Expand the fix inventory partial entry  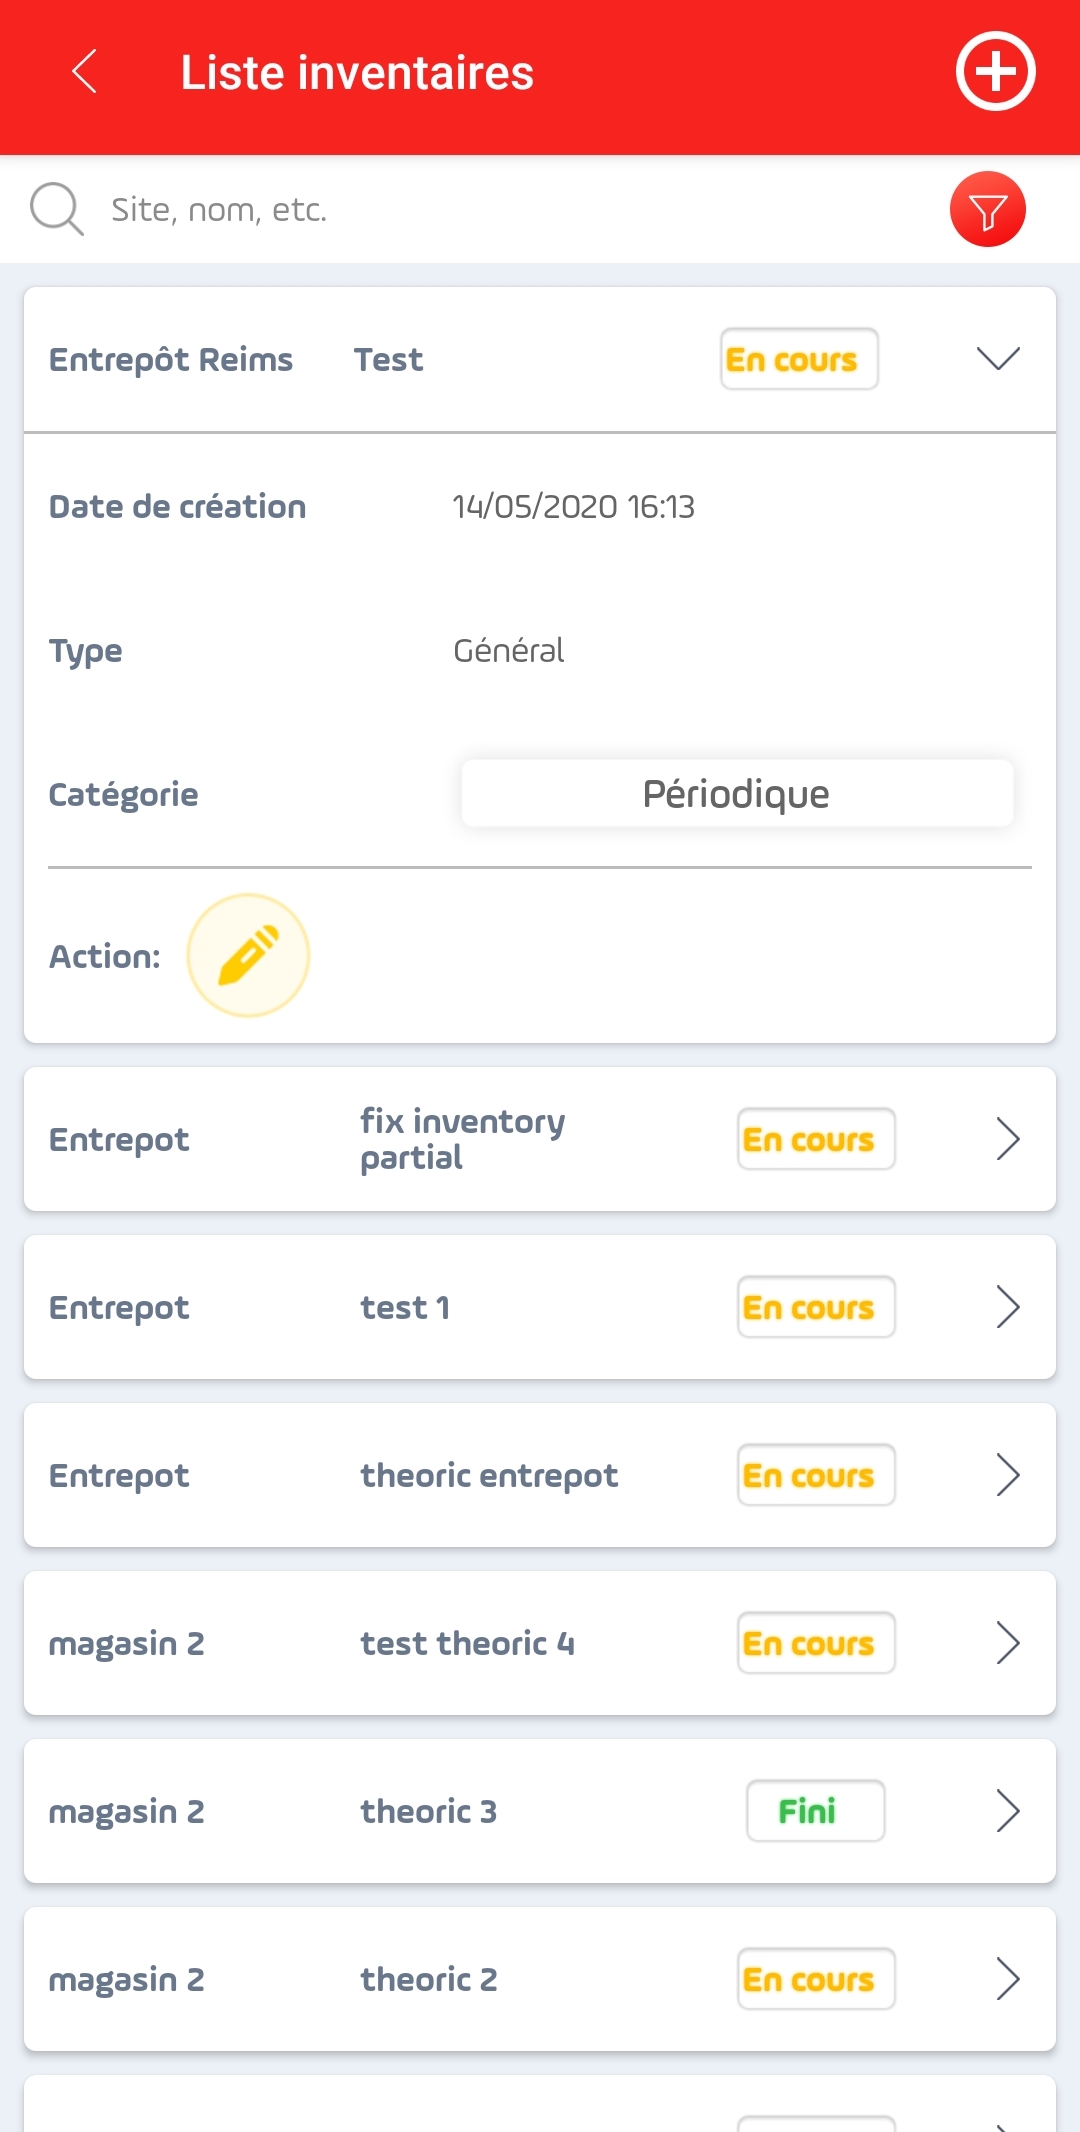pyautogui.click(x=1008, y=1139)
